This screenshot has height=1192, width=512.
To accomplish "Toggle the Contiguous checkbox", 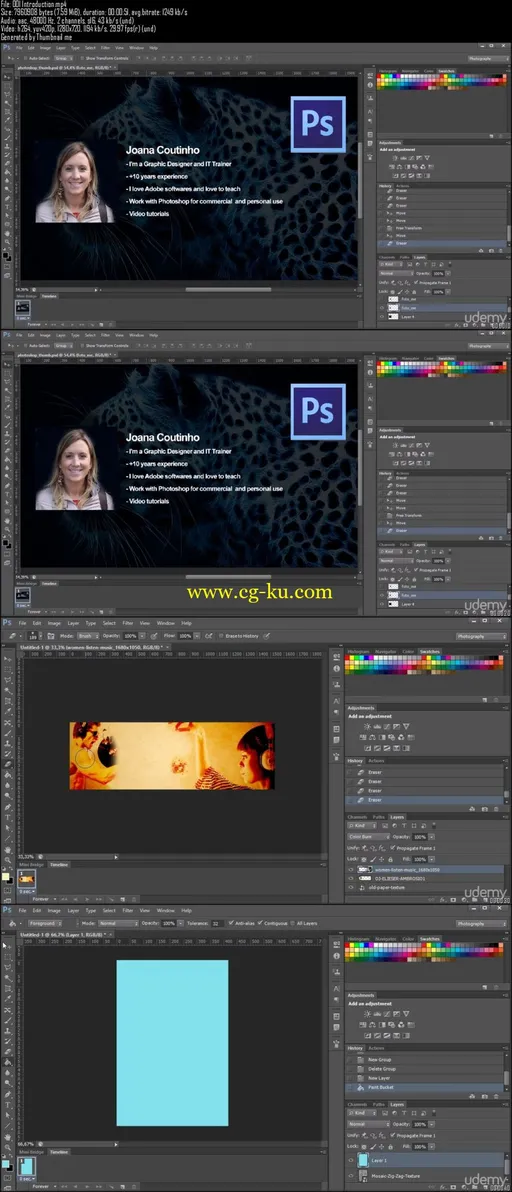I will [x=261, y=923].
